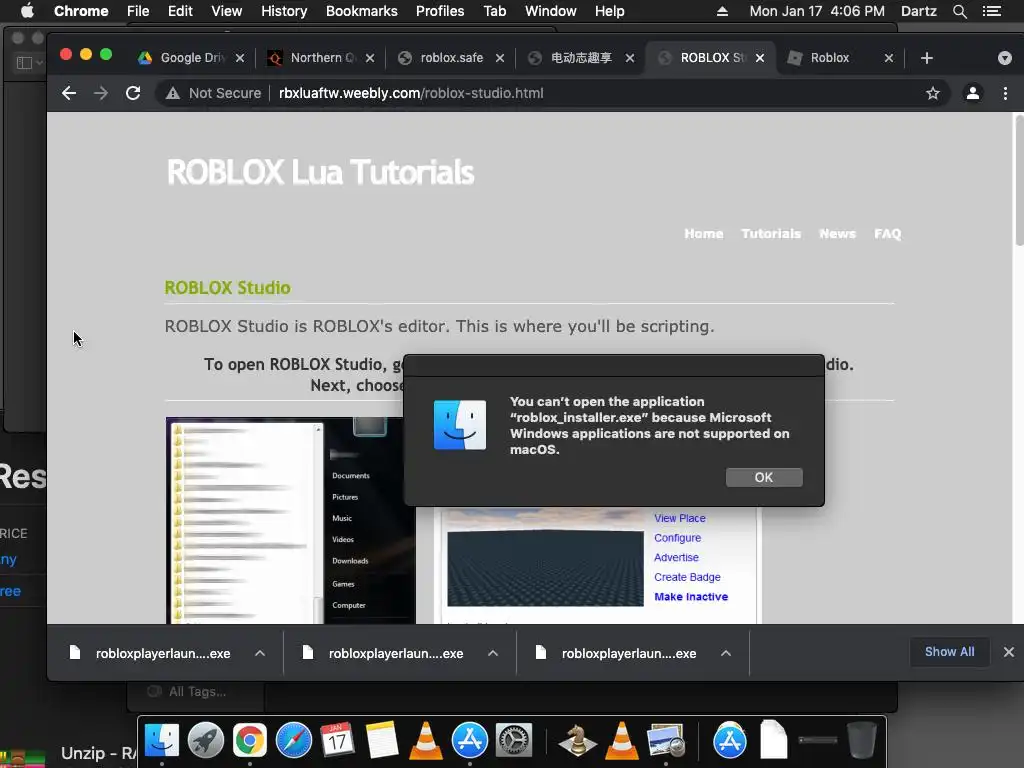Open Control Center icon in the menu bar
1024x768 pixels.
click(x=992, y=11)
